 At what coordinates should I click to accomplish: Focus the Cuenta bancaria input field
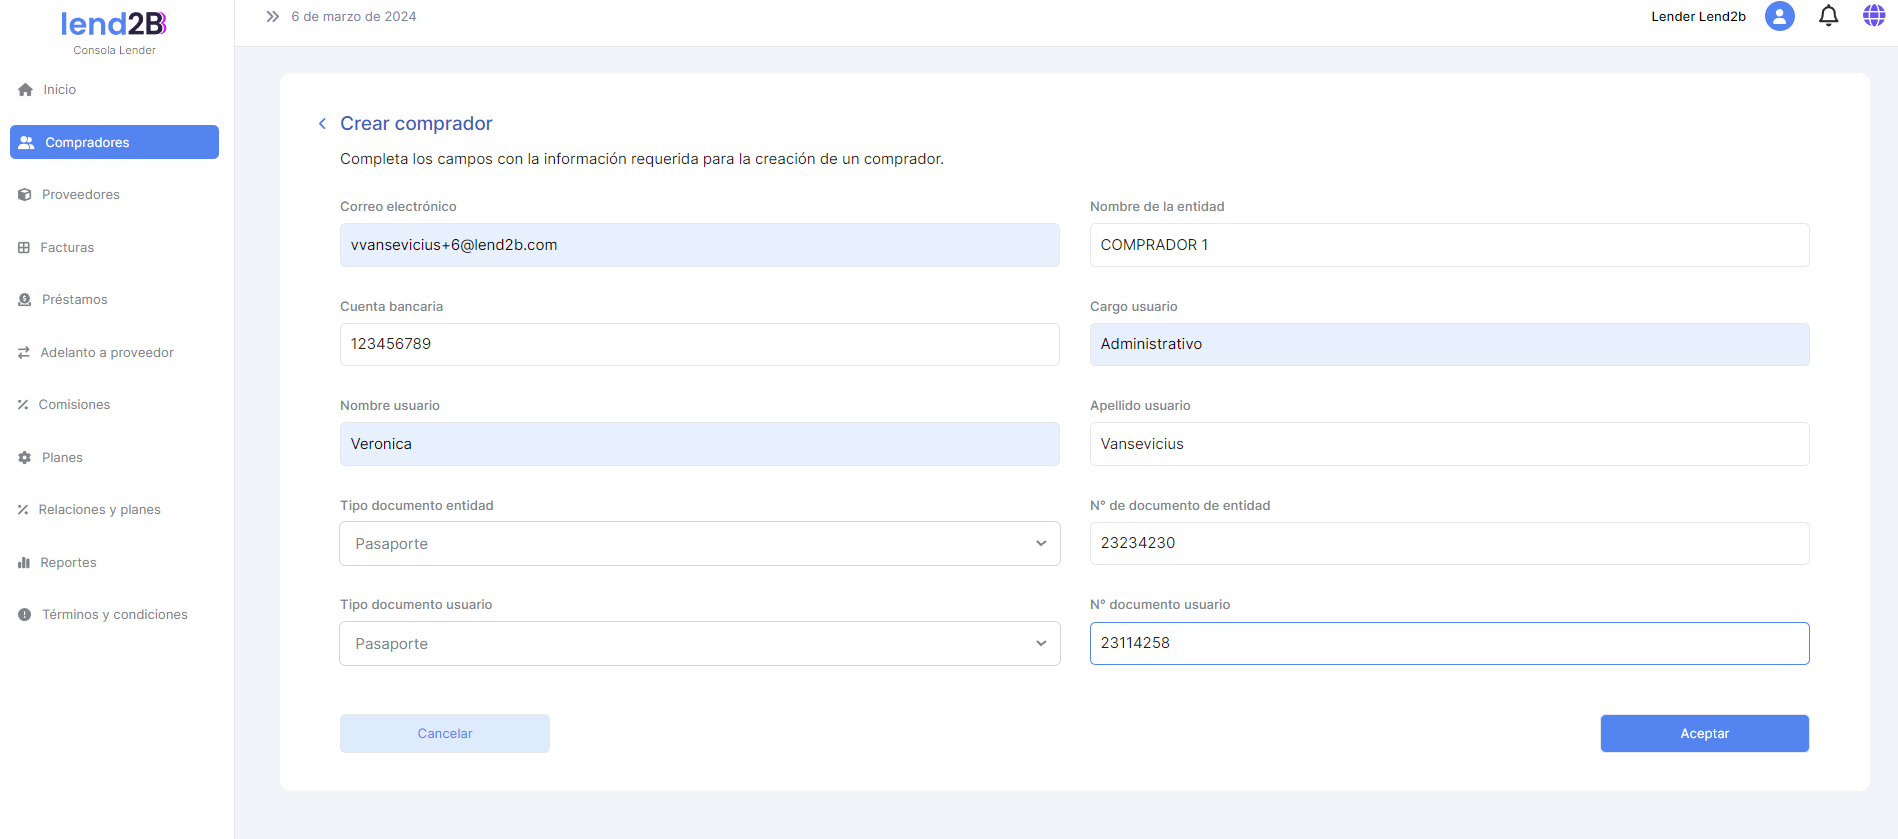[699, 344]
